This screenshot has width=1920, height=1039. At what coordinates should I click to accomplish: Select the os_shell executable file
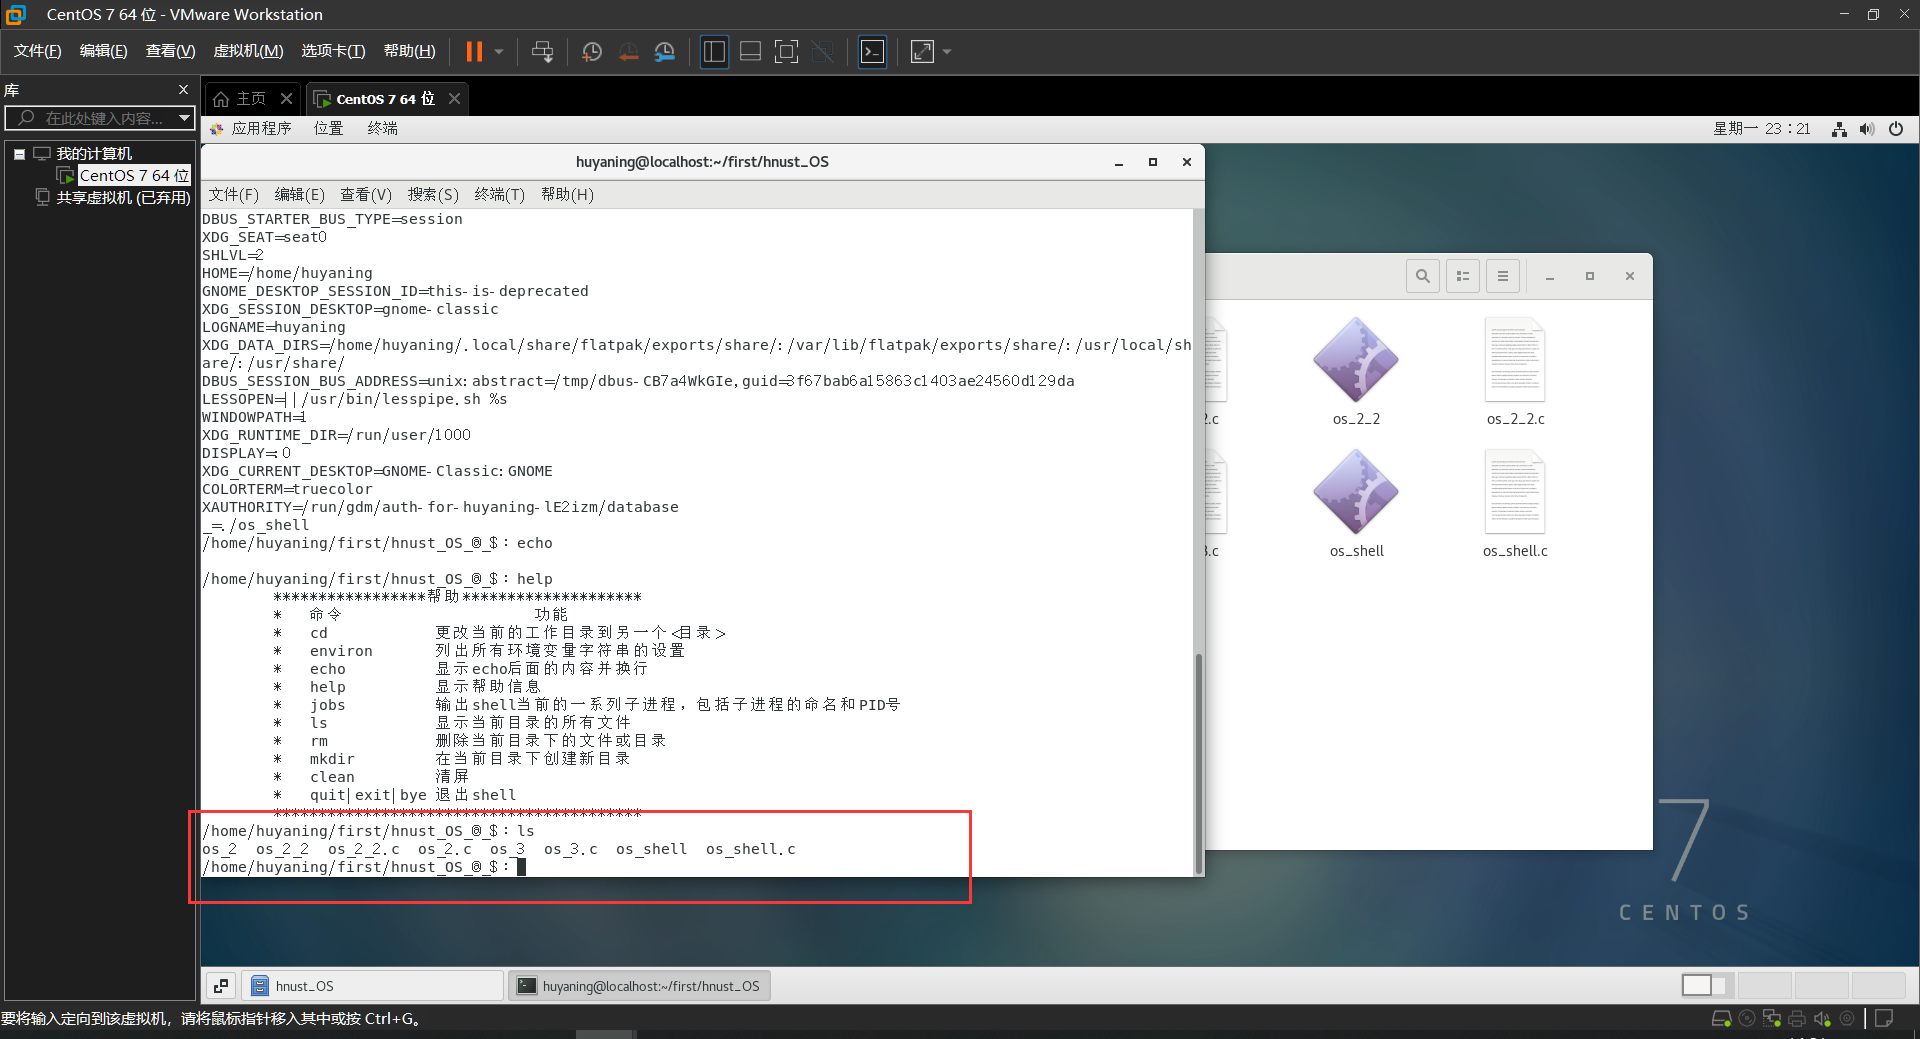(1356, 503)
